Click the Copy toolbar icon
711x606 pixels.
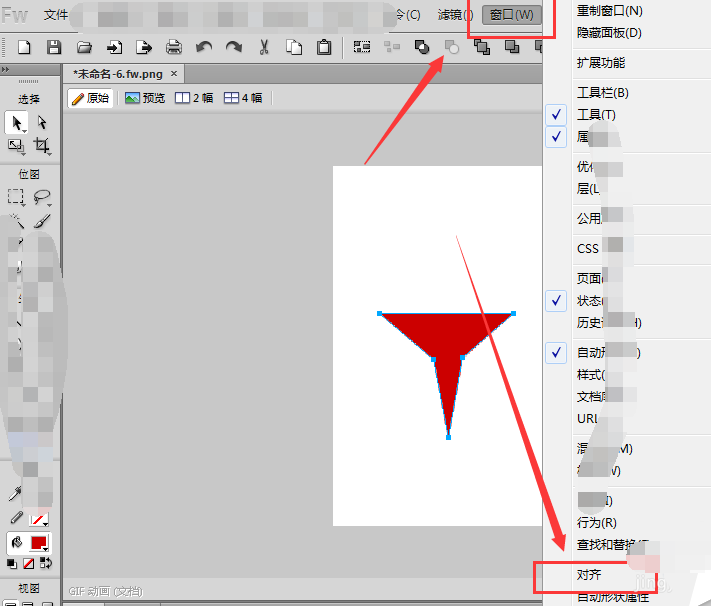click(294, 47)
